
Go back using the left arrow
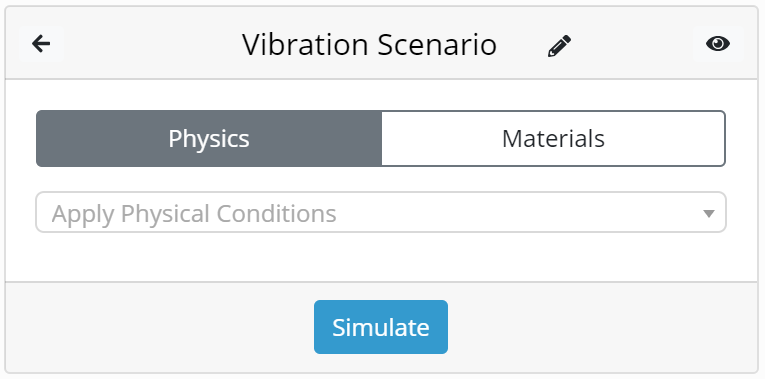tap(41, 44)
